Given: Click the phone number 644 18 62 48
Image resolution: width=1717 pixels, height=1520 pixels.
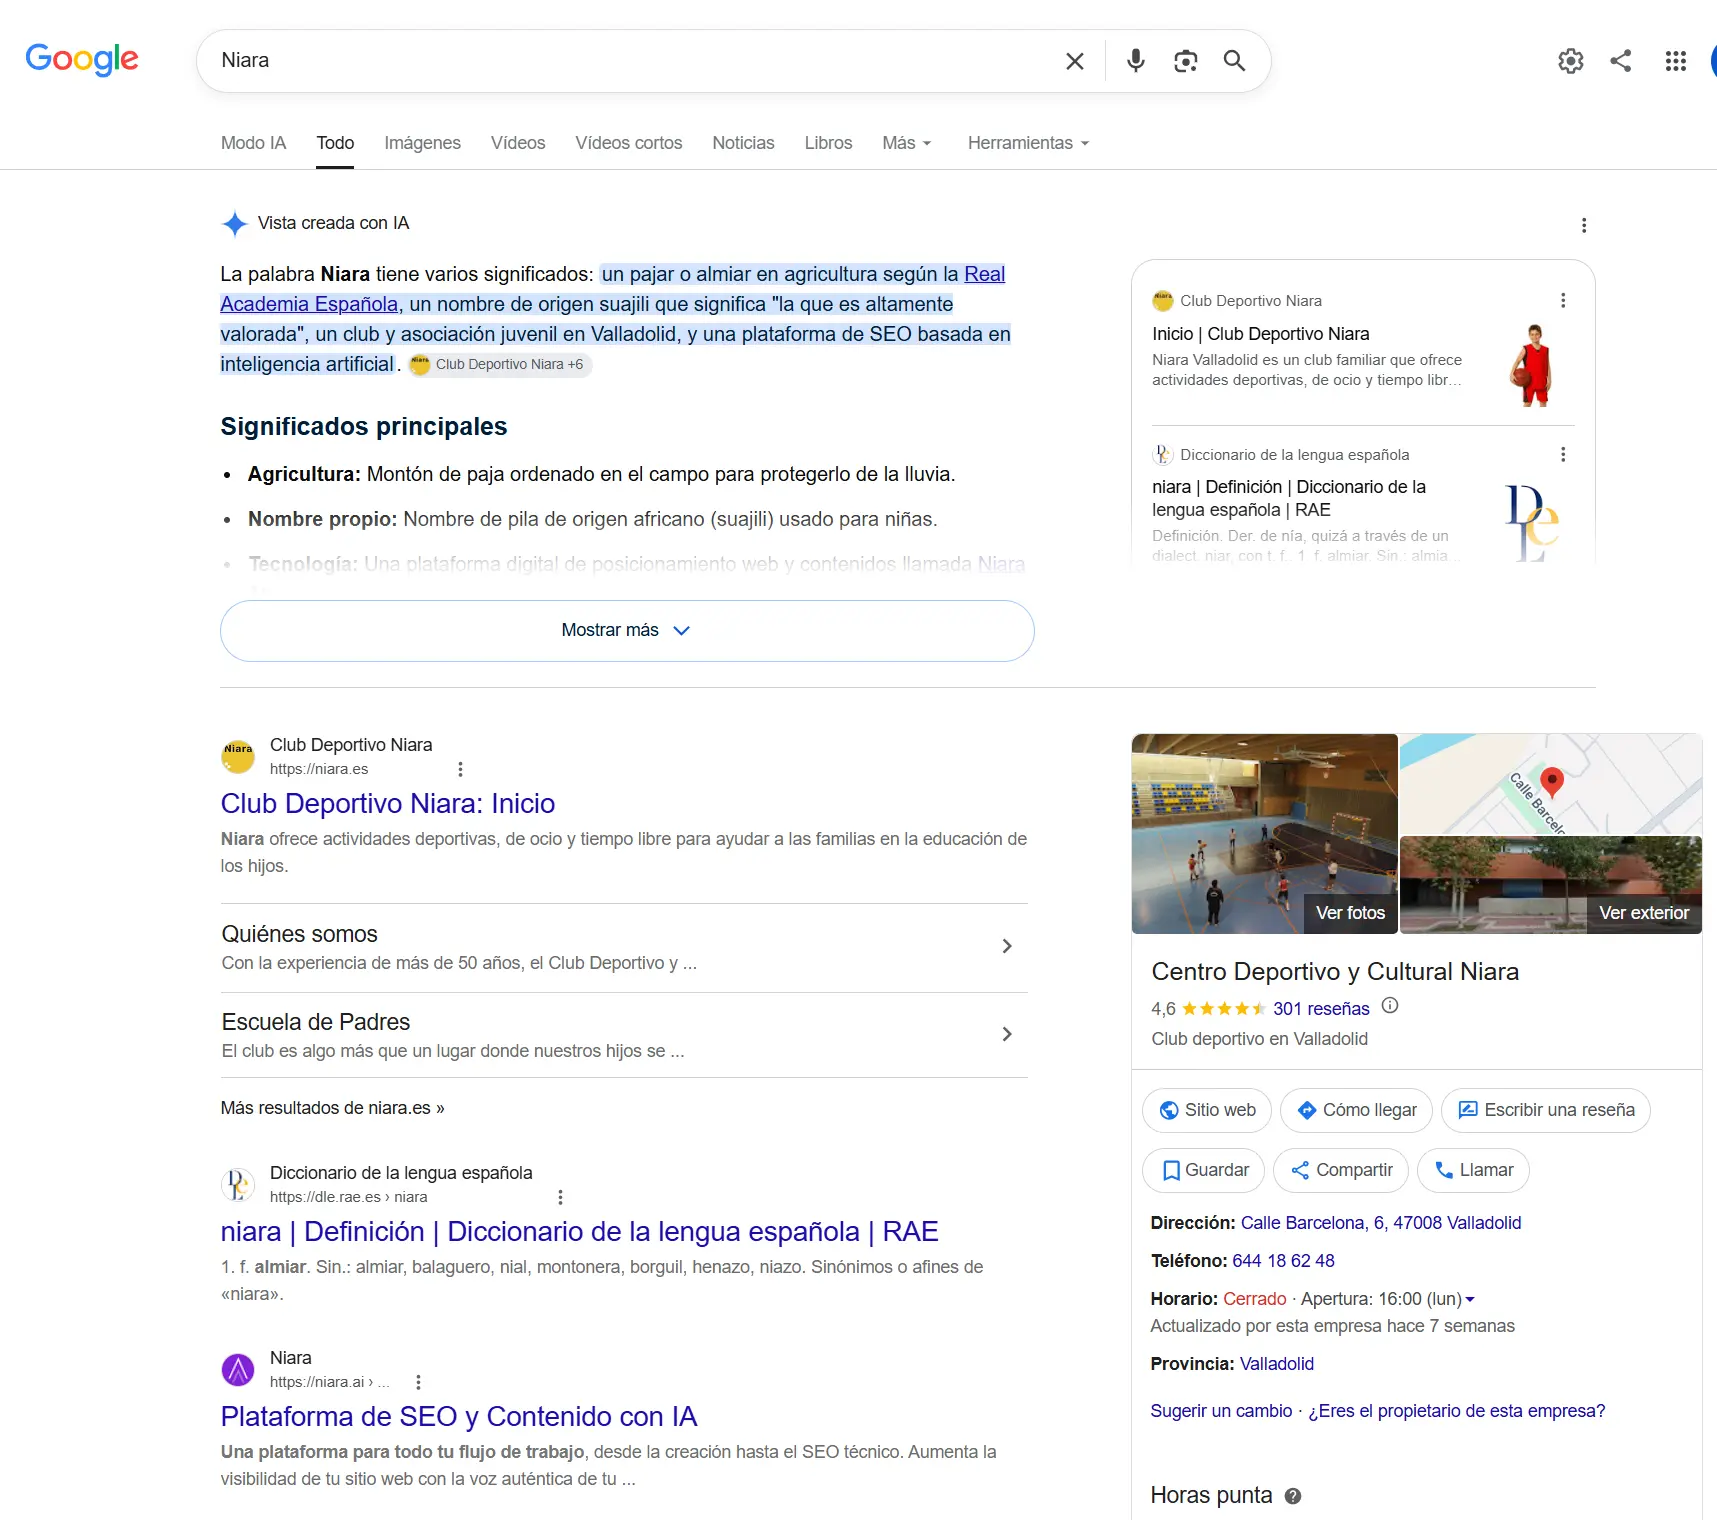Looking at the screenshot, I should 1283,1261.
